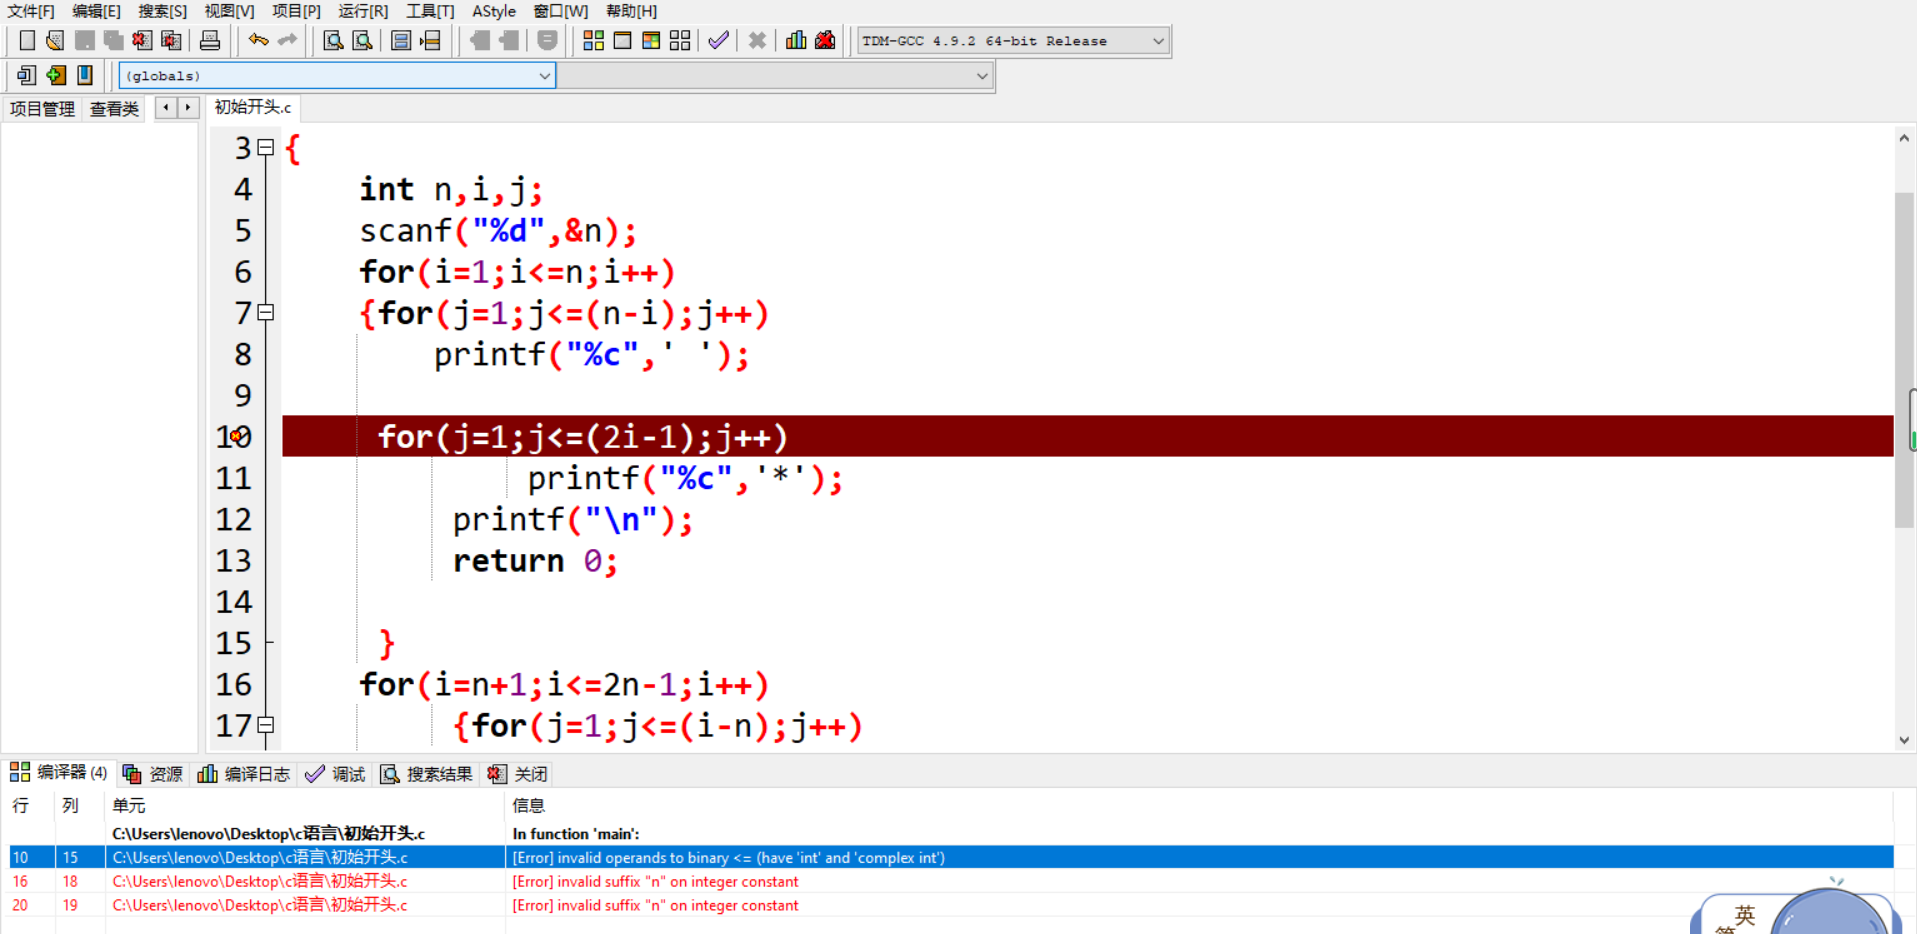Click the Undo arrow icon
This screenshot has height=934, width=1917.
258,41
